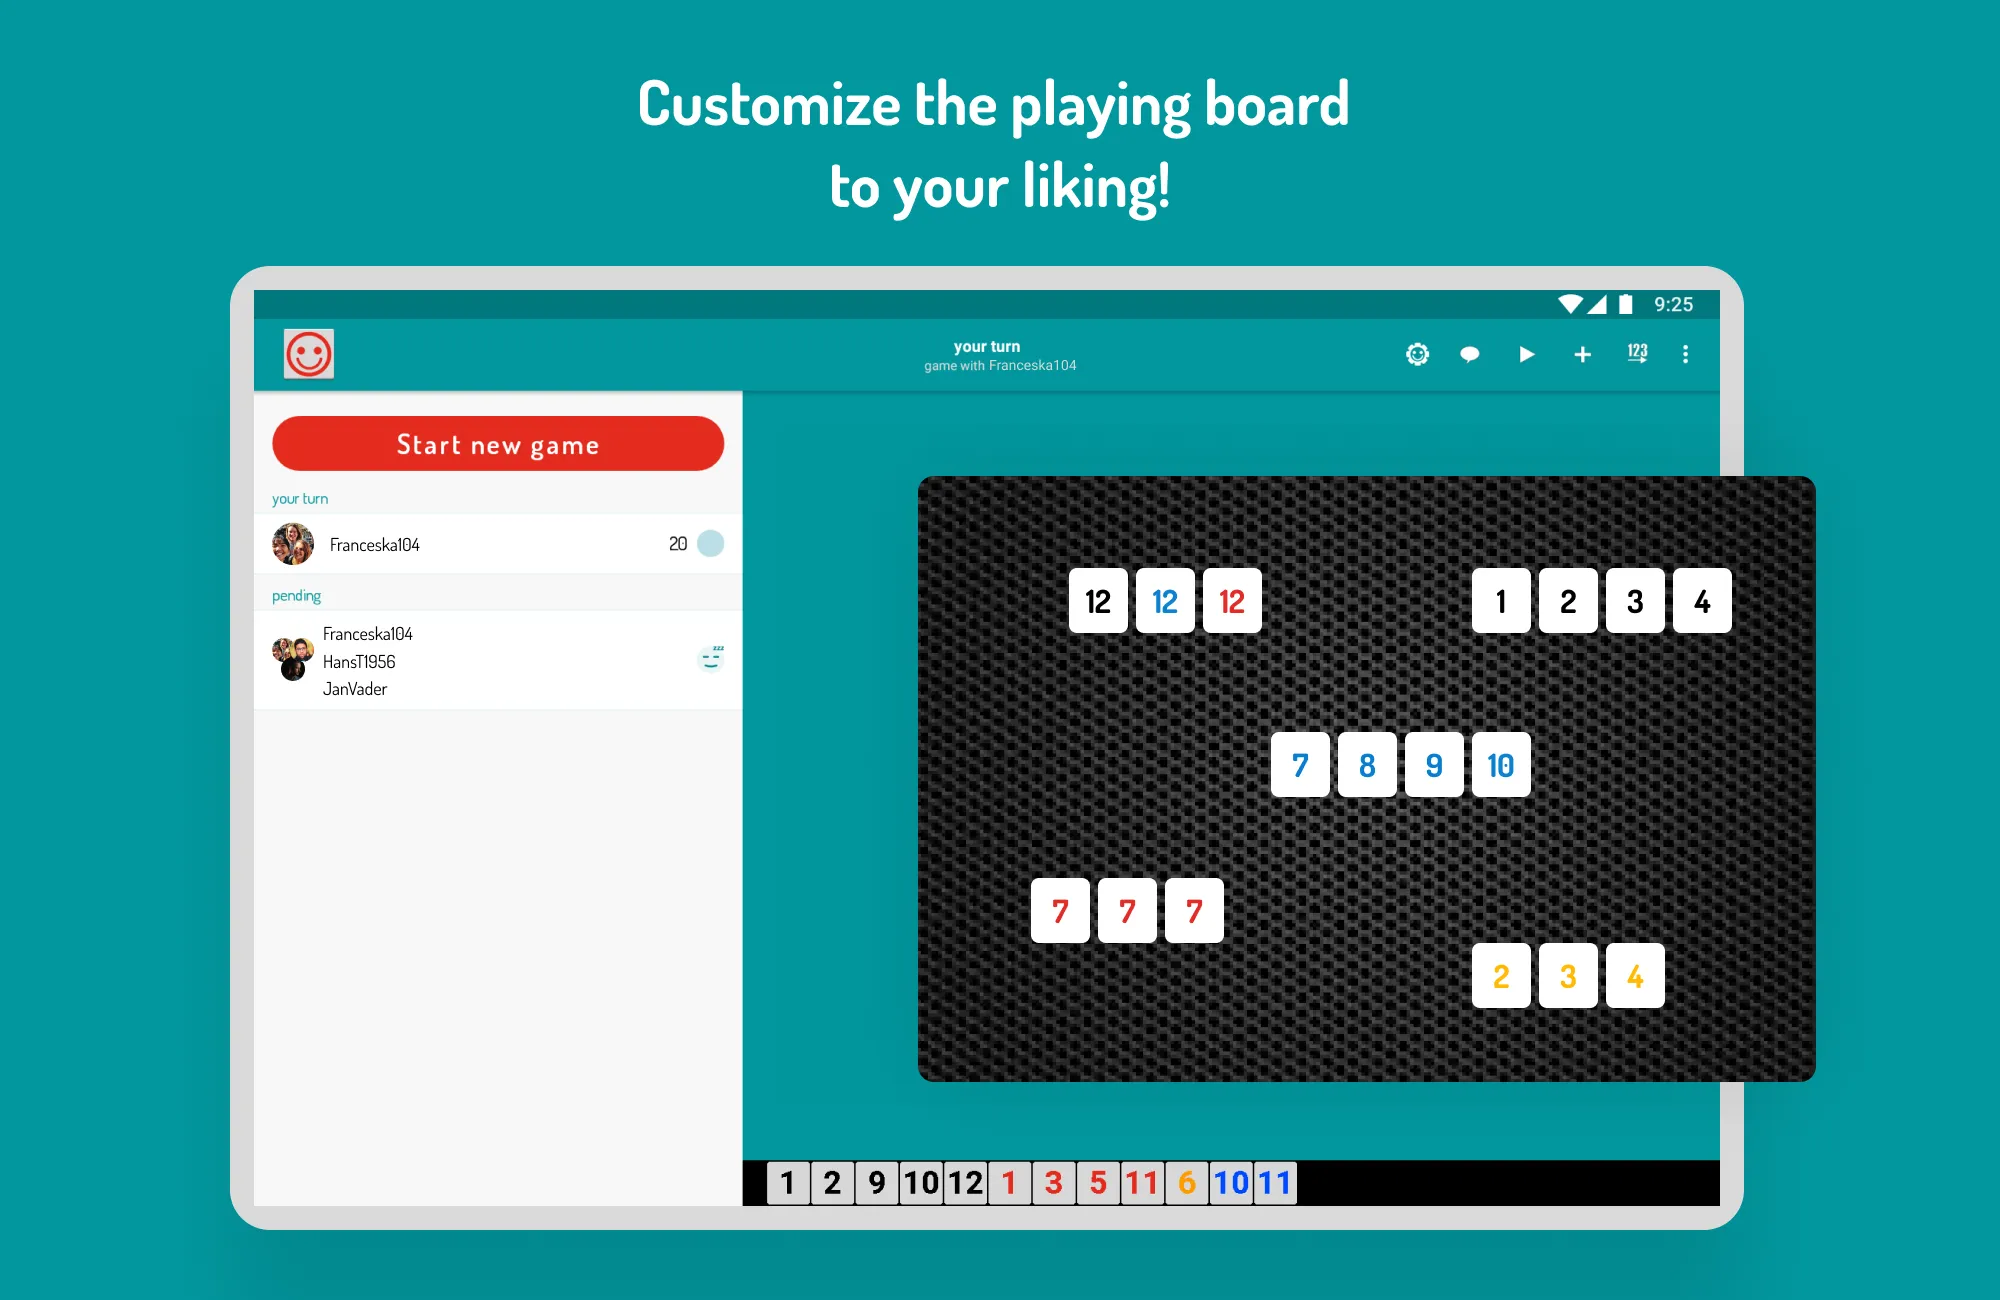
Task: Click the Start new game button
Action: (x=500, y=443)
